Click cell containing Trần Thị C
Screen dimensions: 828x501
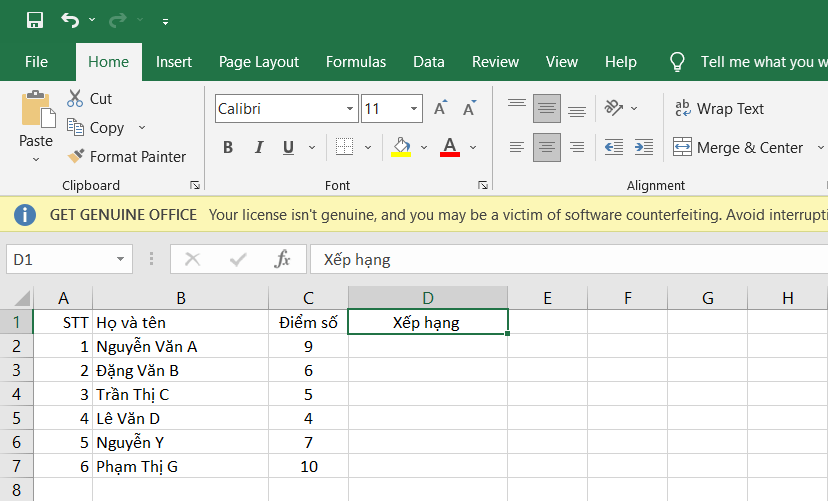click(181, 394)
